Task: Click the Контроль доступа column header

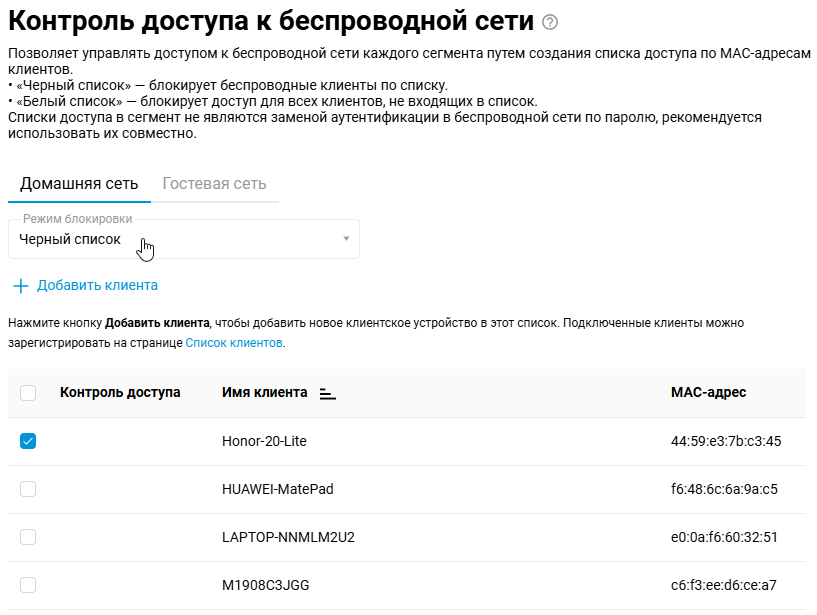Action: click(x=120, y=393)
